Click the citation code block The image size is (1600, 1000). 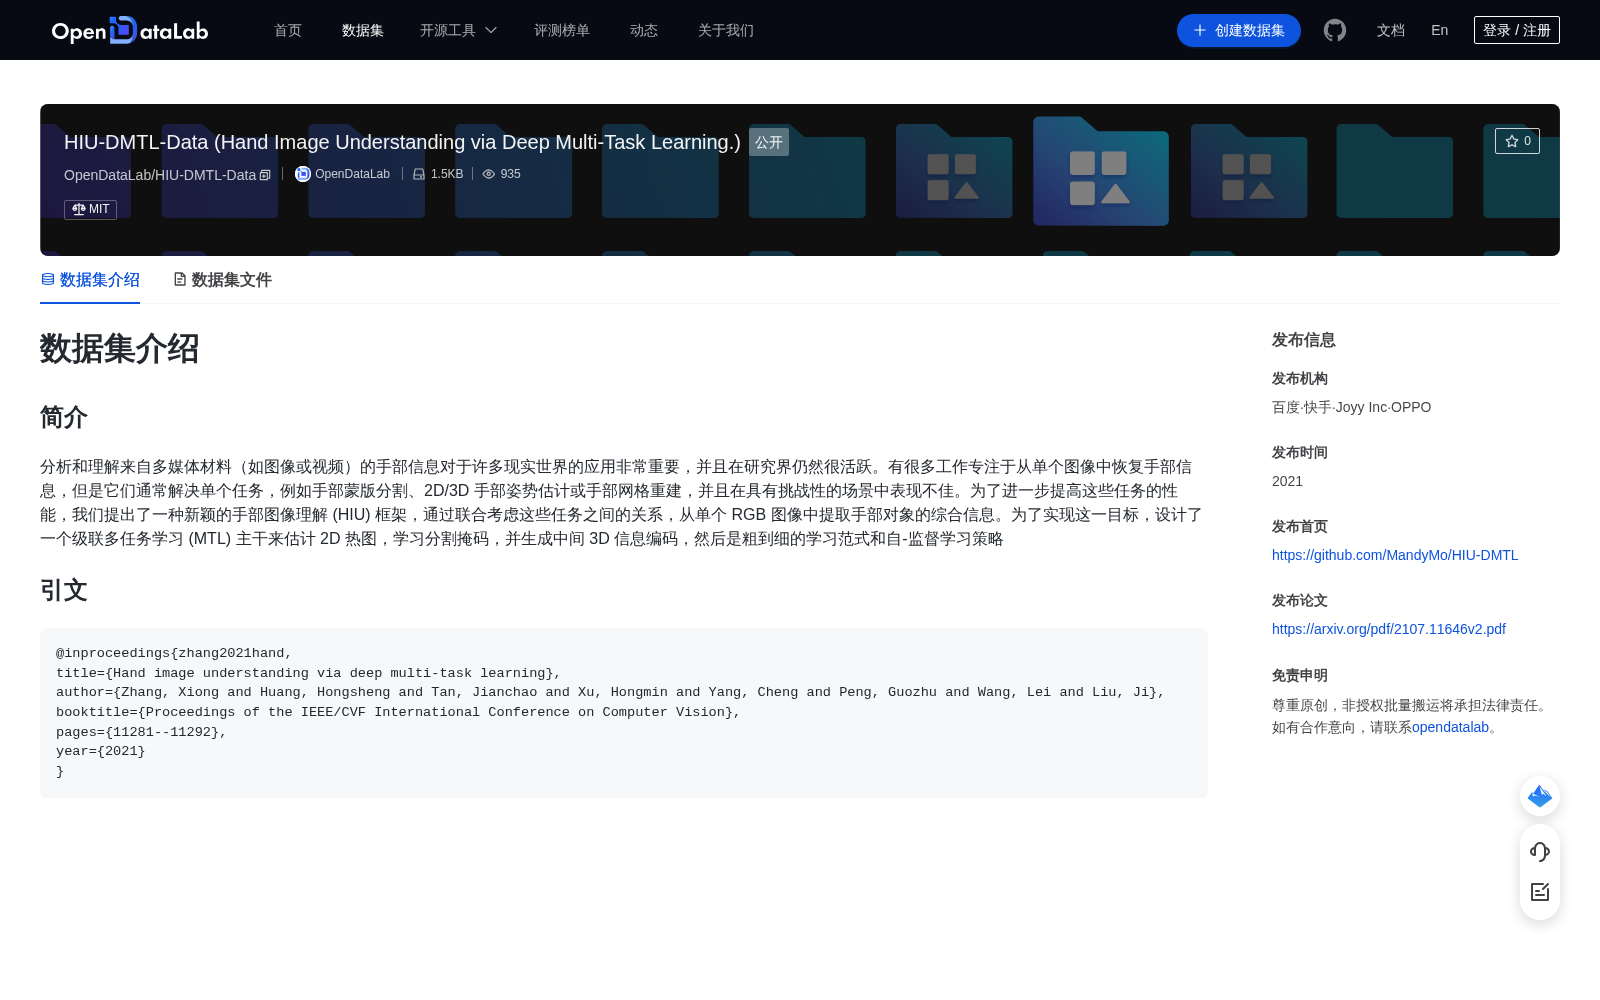tap(624, 712)
